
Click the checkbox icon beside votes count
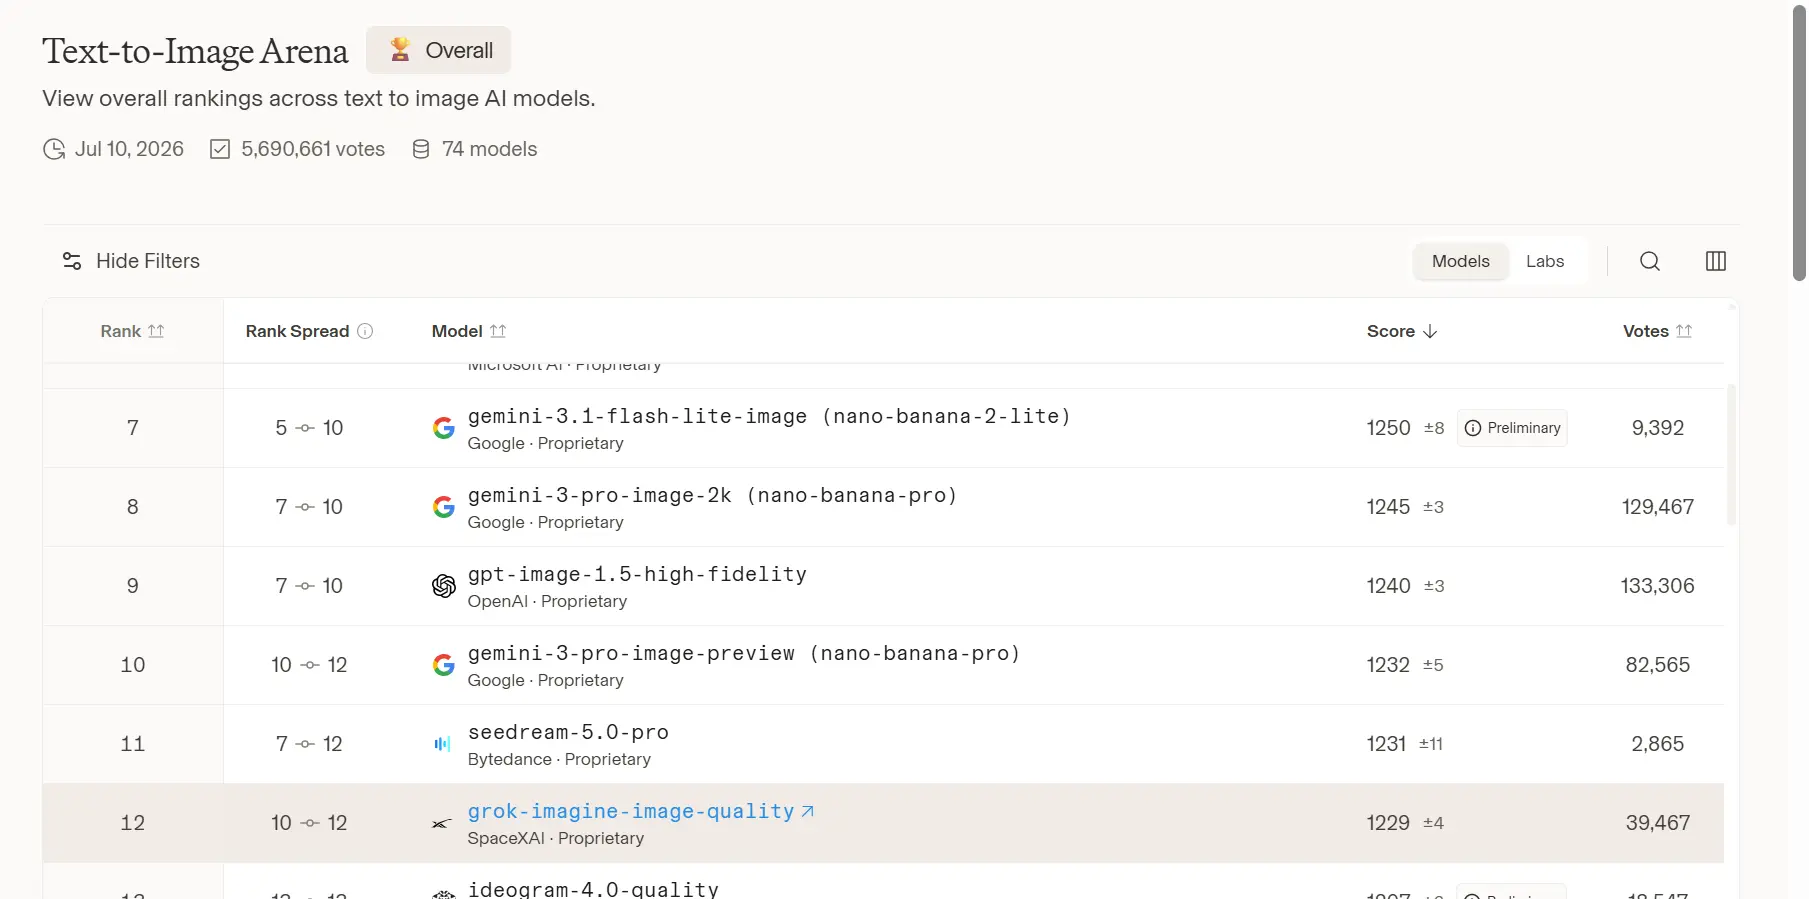tap(220, 149)
